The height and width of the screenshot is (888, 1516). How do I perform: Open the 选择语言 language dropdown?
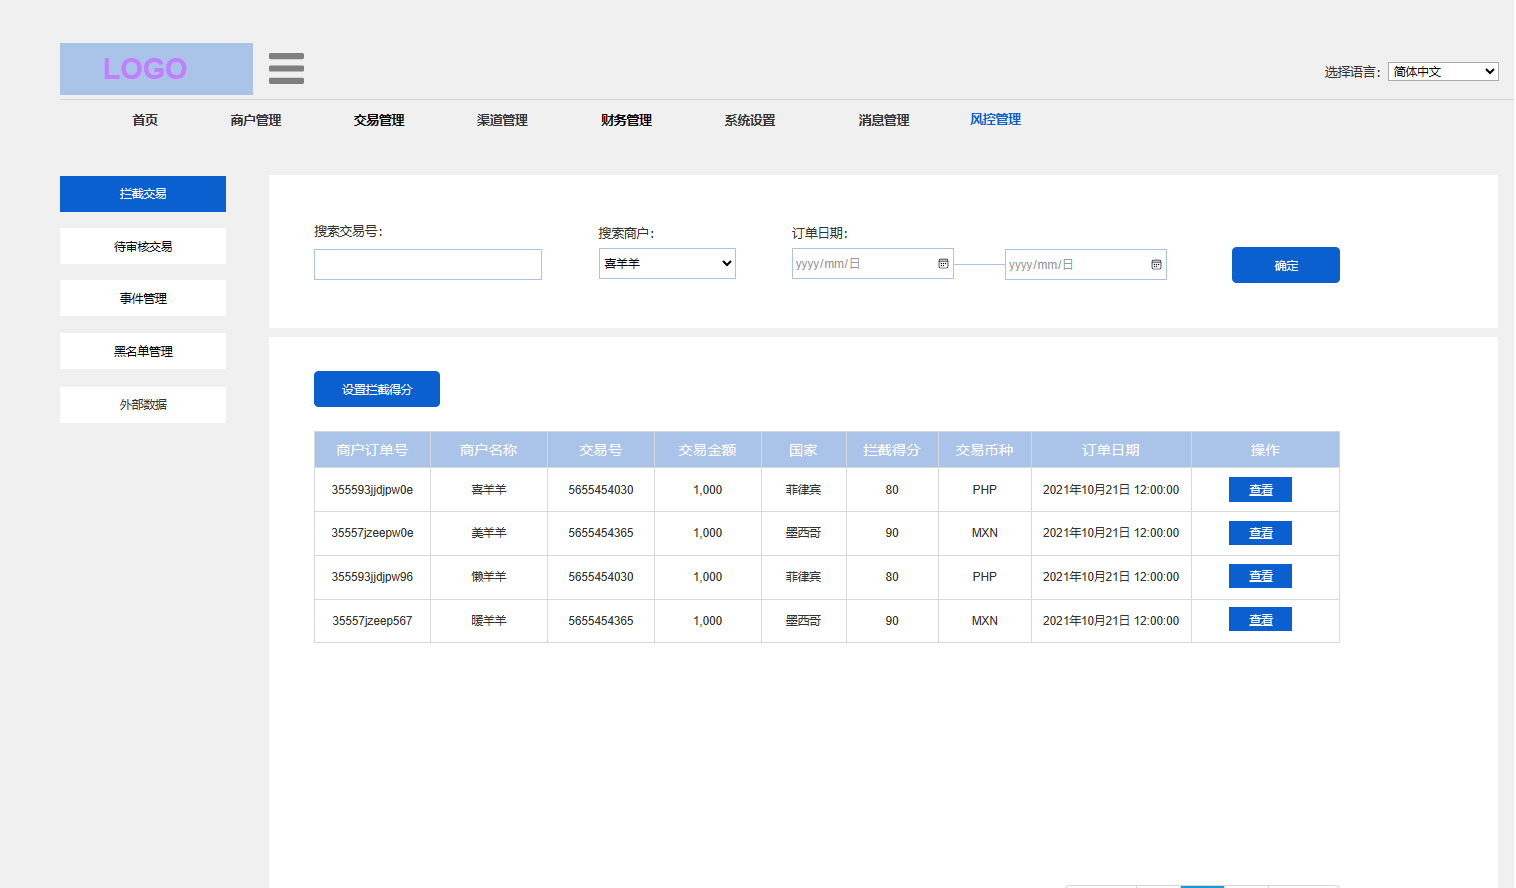click(x=1443, y=72)
